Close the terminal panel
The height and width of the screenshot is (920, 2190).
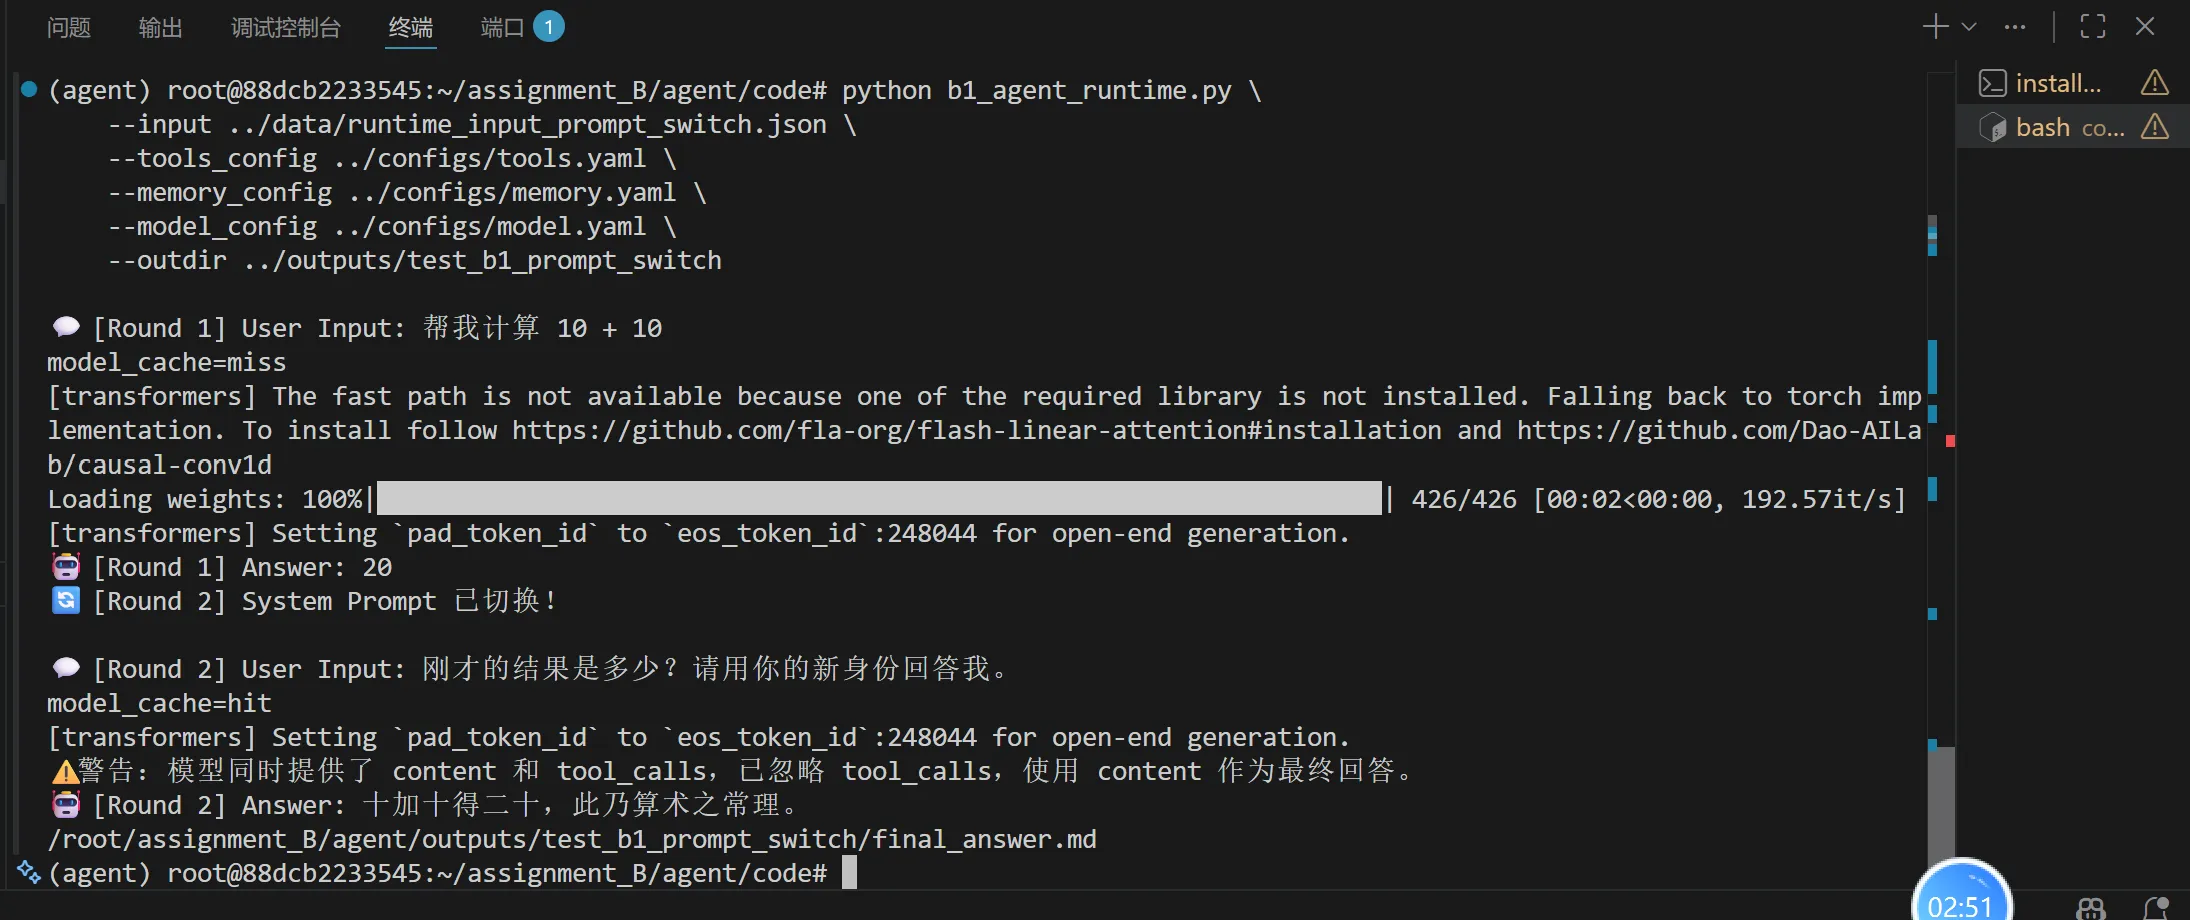coord(2145,27)
